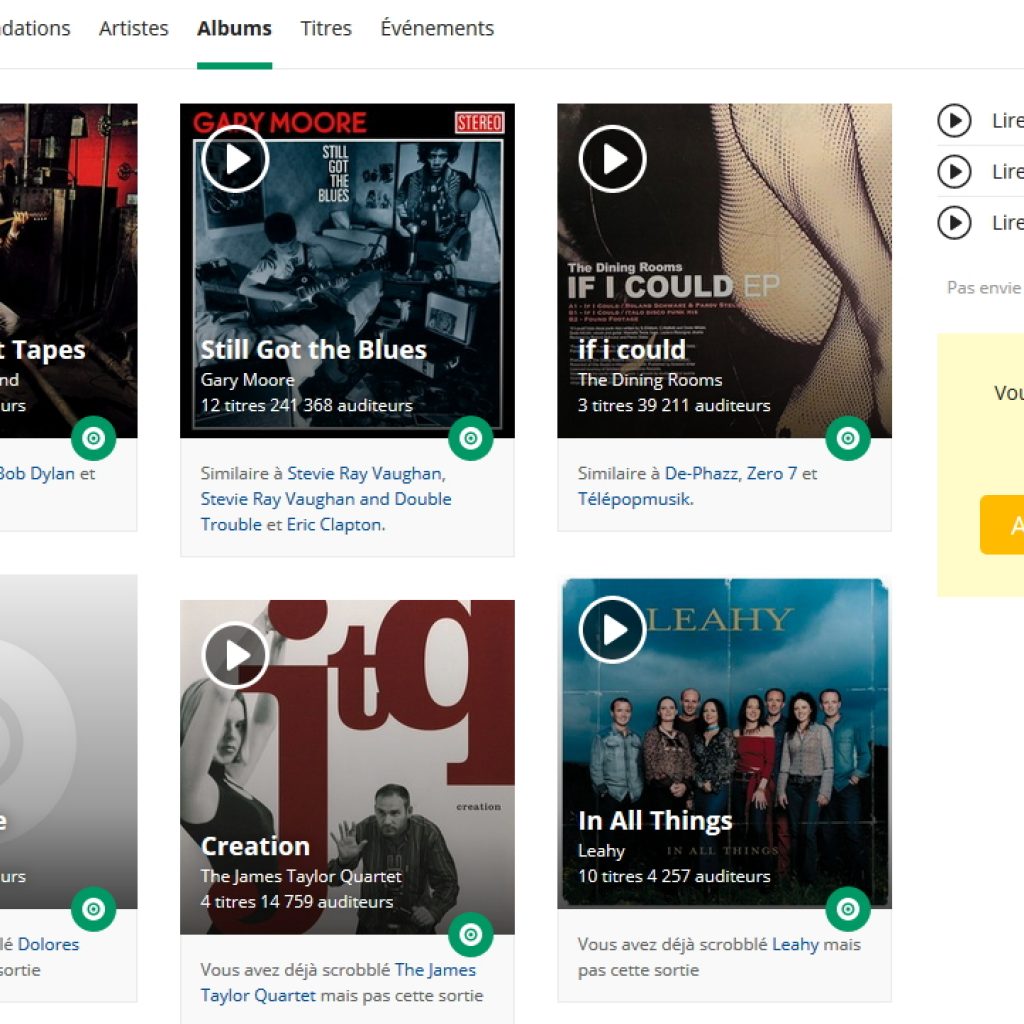Screen dimensions: 1024x1024
Task: Go to the Événements tab
Action: 437,28
